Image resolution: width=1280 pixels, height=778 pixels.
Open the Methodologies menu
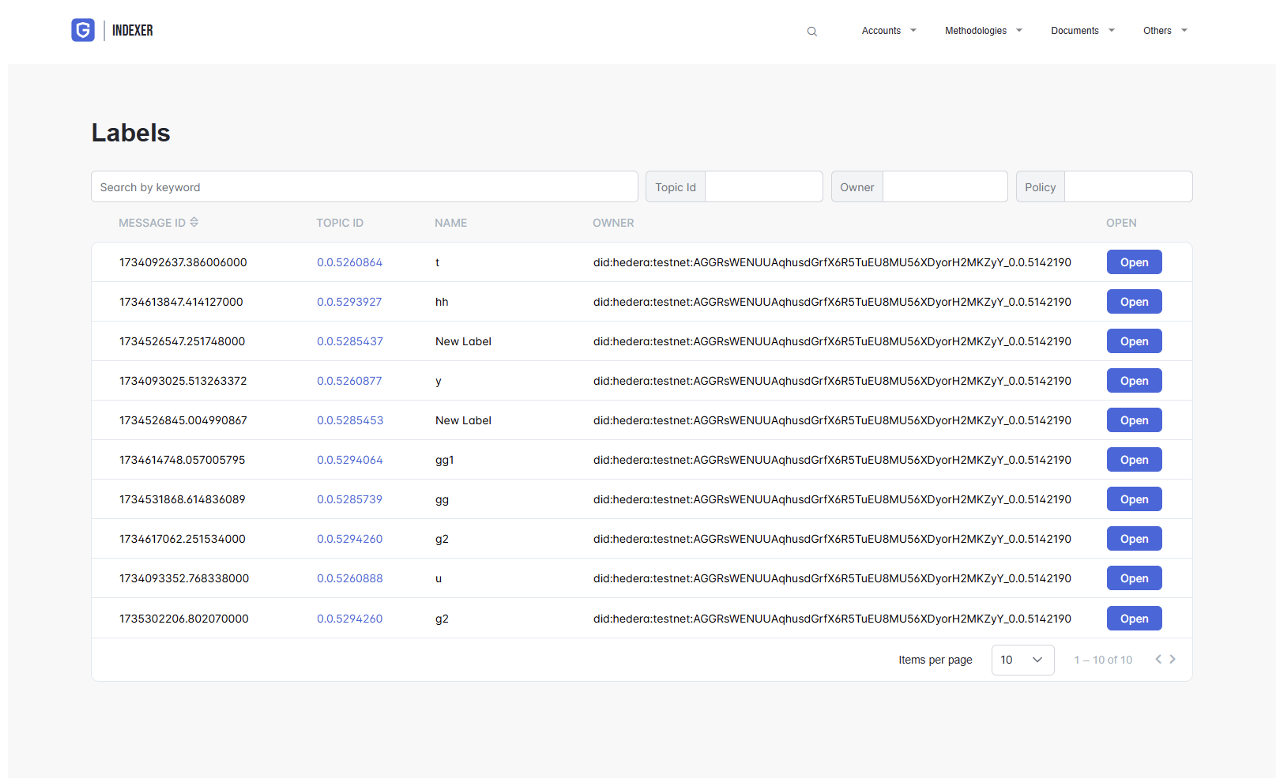click(983, 31)
